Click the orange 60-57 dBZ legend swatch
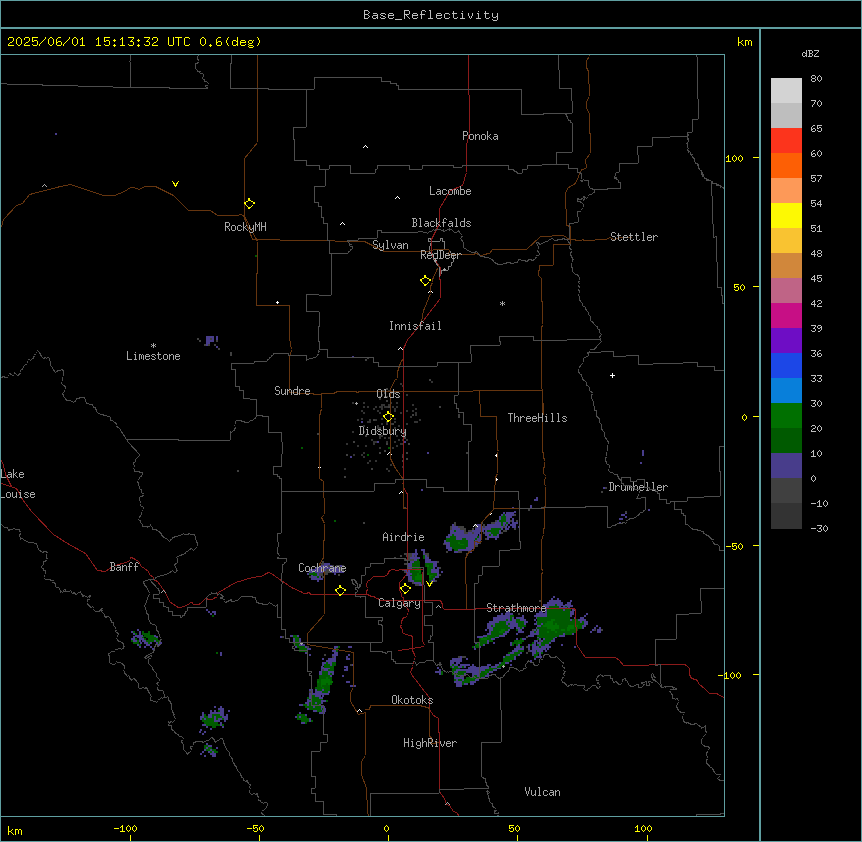Image resolution: width=862 pixels, height=842 pixels. (786, 165)
